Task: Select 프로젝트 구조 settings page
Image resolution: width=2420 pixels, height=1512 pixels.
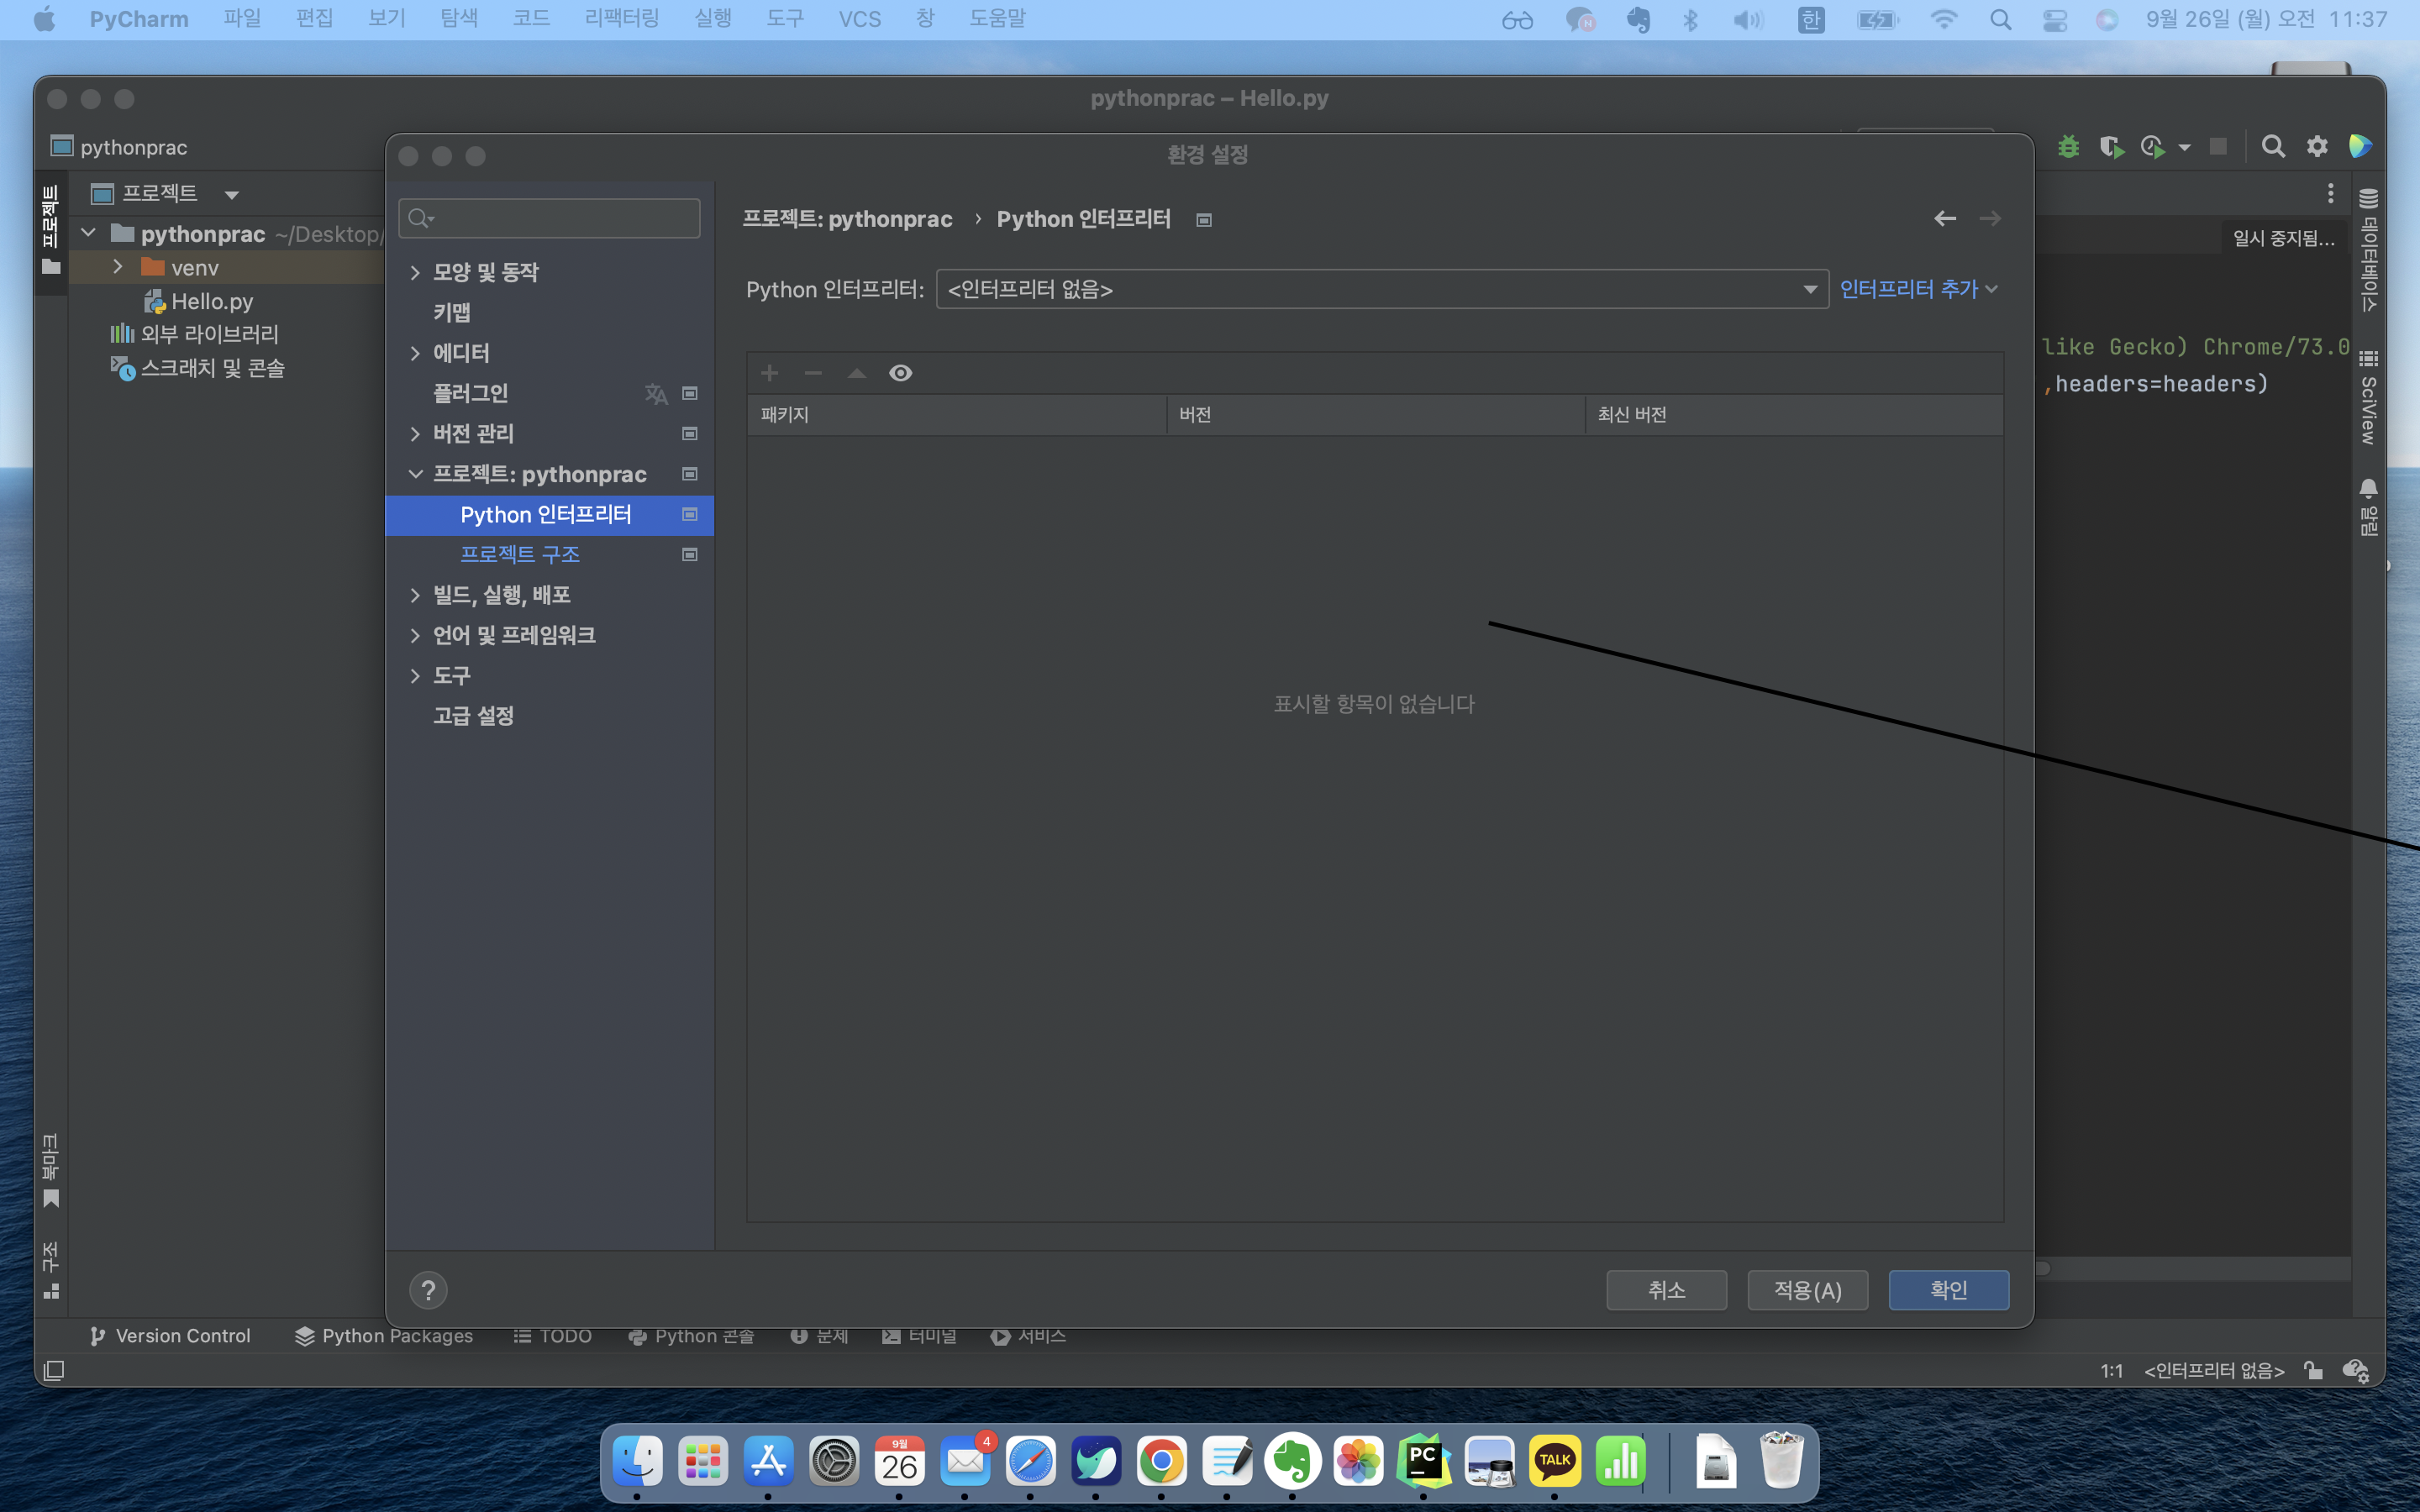Action: pyautogui.click(x=520, y=554)
